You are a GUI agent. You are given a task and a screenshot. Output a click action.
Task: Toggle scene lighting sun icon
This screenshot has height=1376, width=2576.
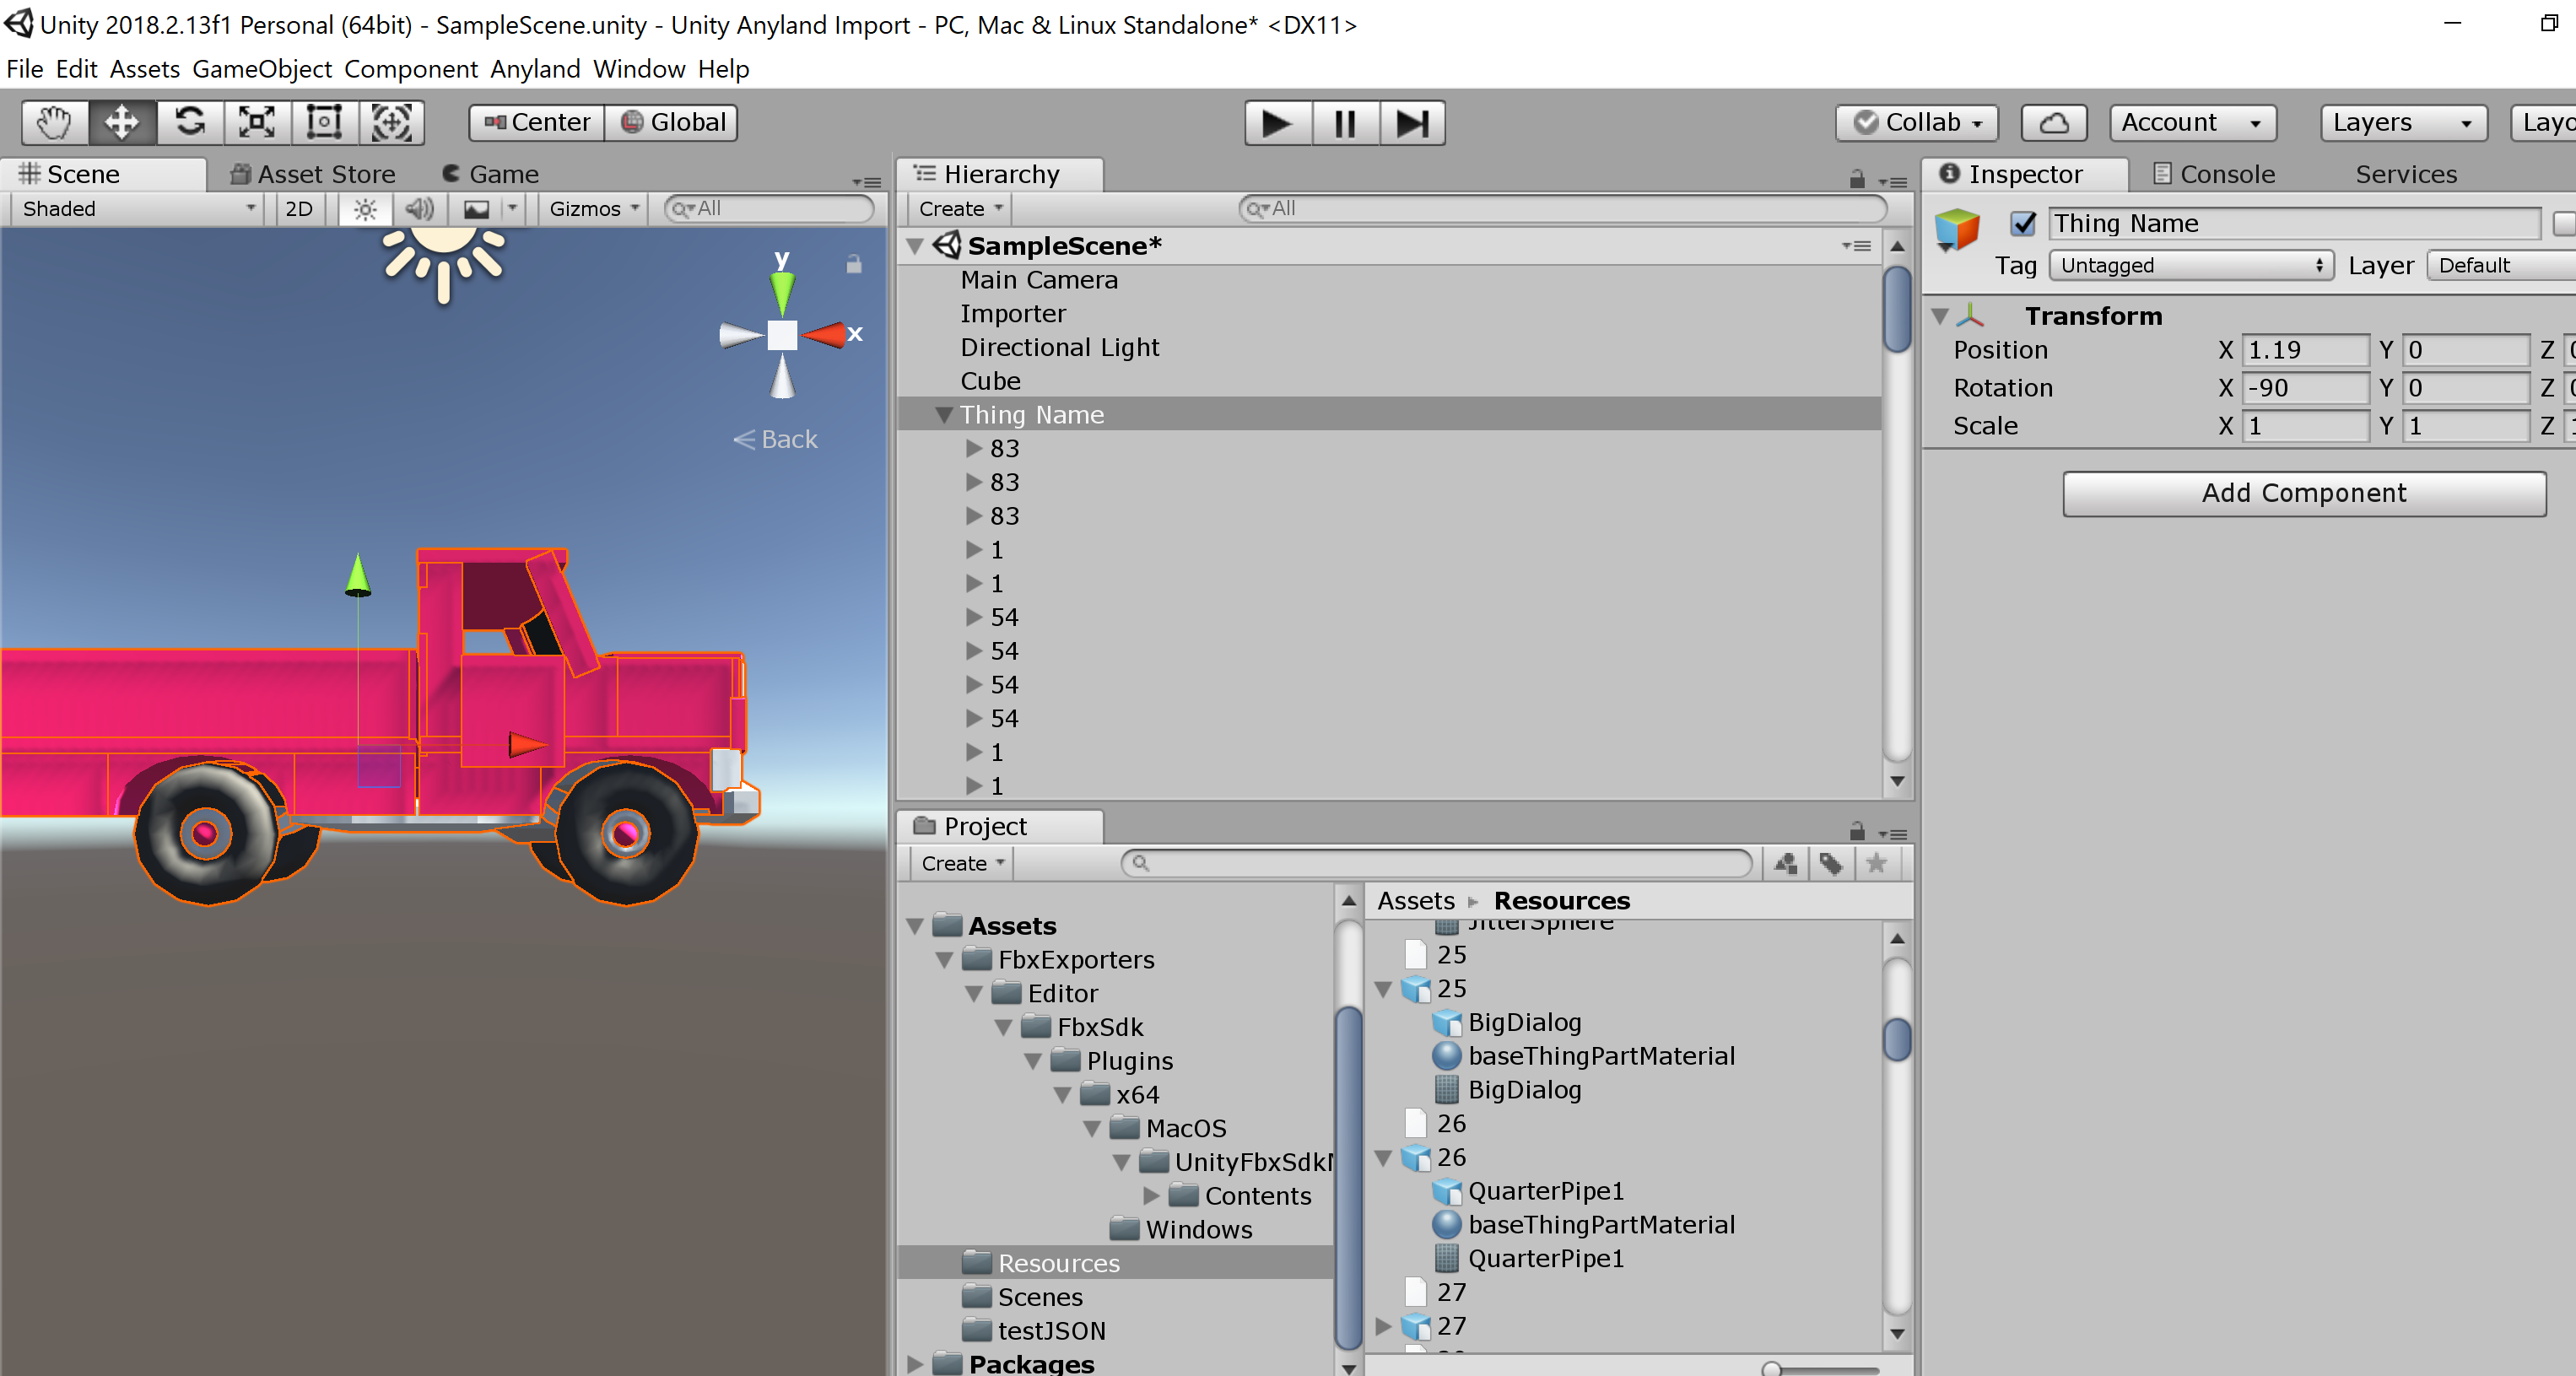point(365,209)
